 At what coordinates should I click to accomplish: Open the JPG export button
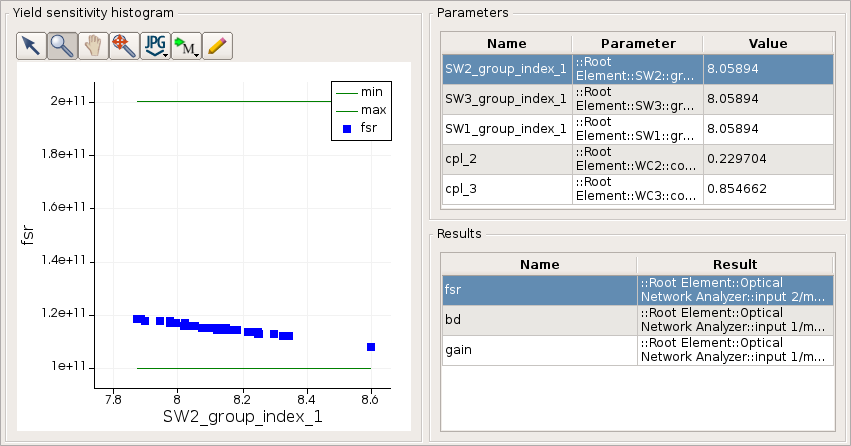click(x=155, y=46)
